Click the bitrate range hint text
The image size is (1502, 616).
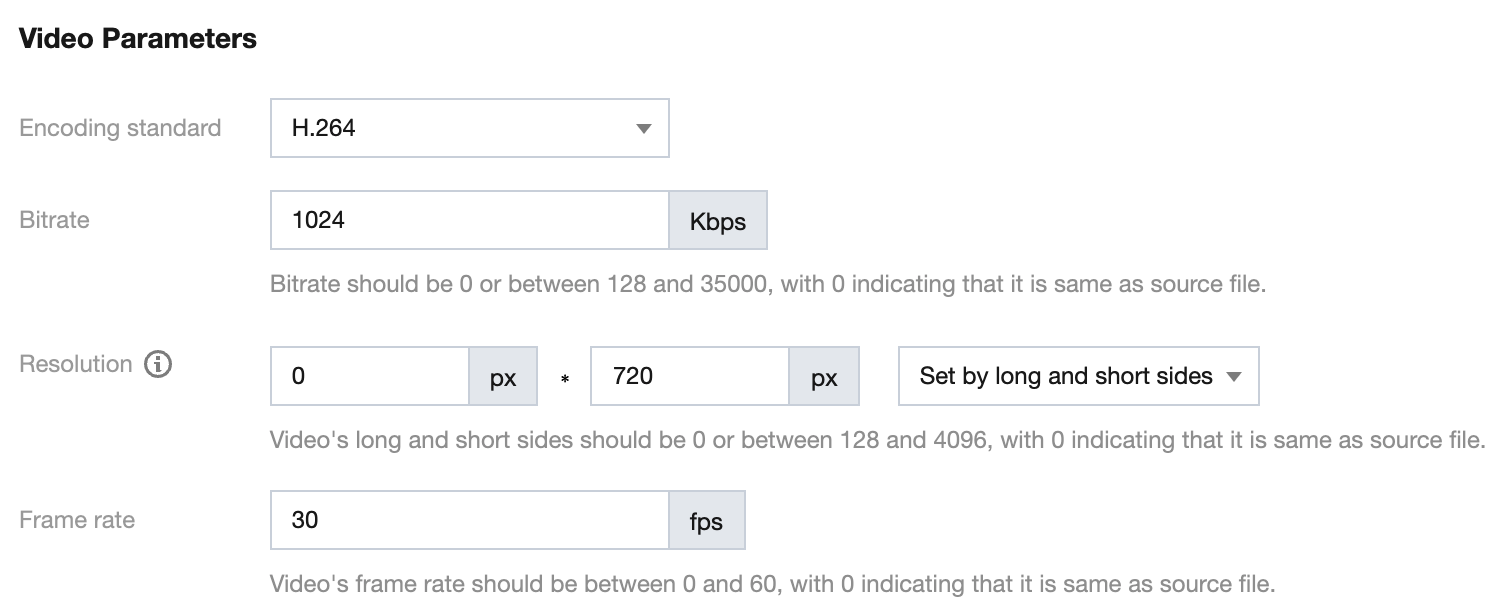pyautogui.click(x=768, y=284)
